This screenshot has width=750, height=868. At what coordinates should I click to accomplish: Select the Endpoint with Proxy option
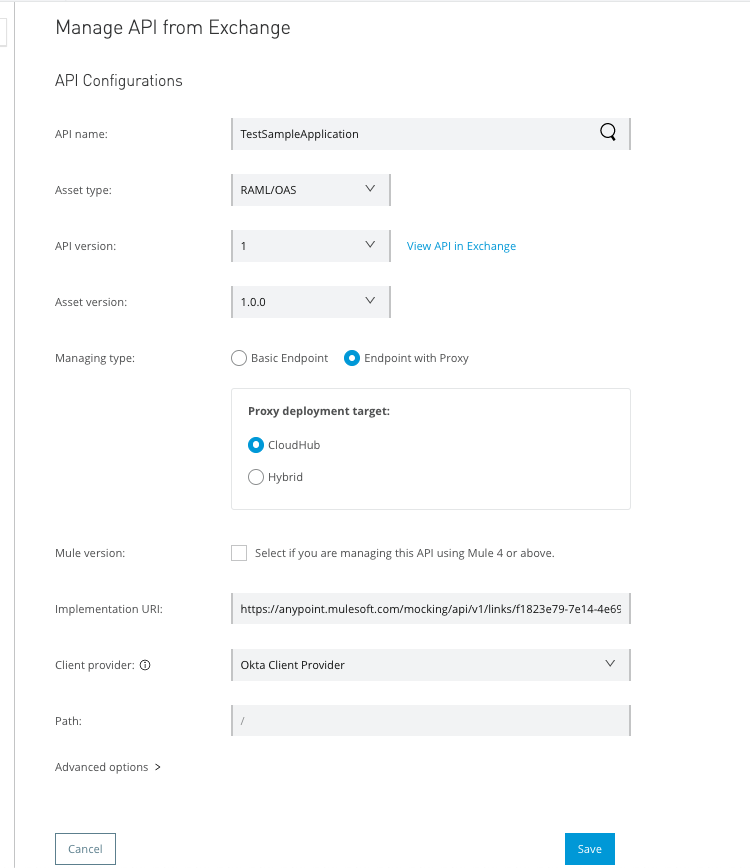352,358
